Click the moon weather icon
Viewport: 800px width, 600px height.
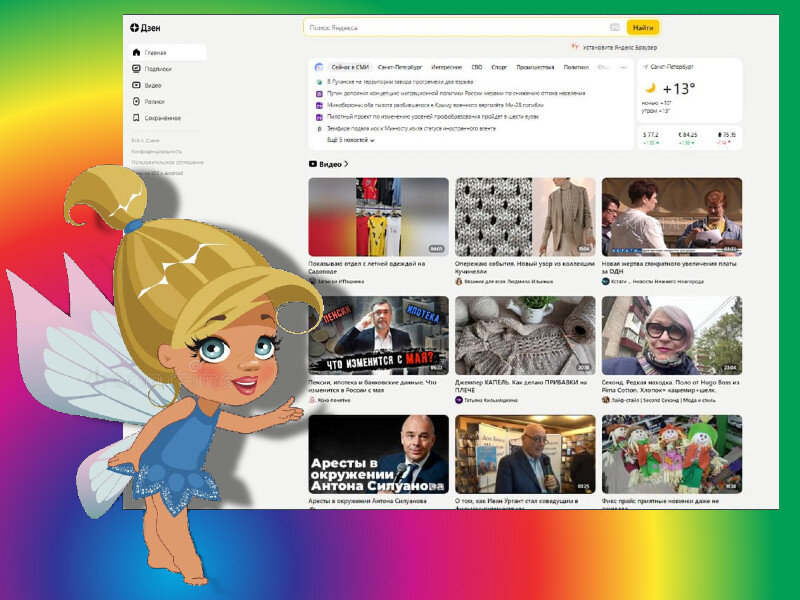[650, 88]
